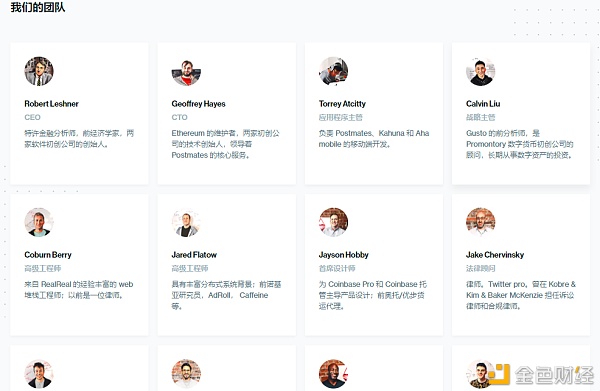This screenshot has width=600, height=391.
Task: Click the Torrey Atcitty name heading
Action: tap(342, 104)
